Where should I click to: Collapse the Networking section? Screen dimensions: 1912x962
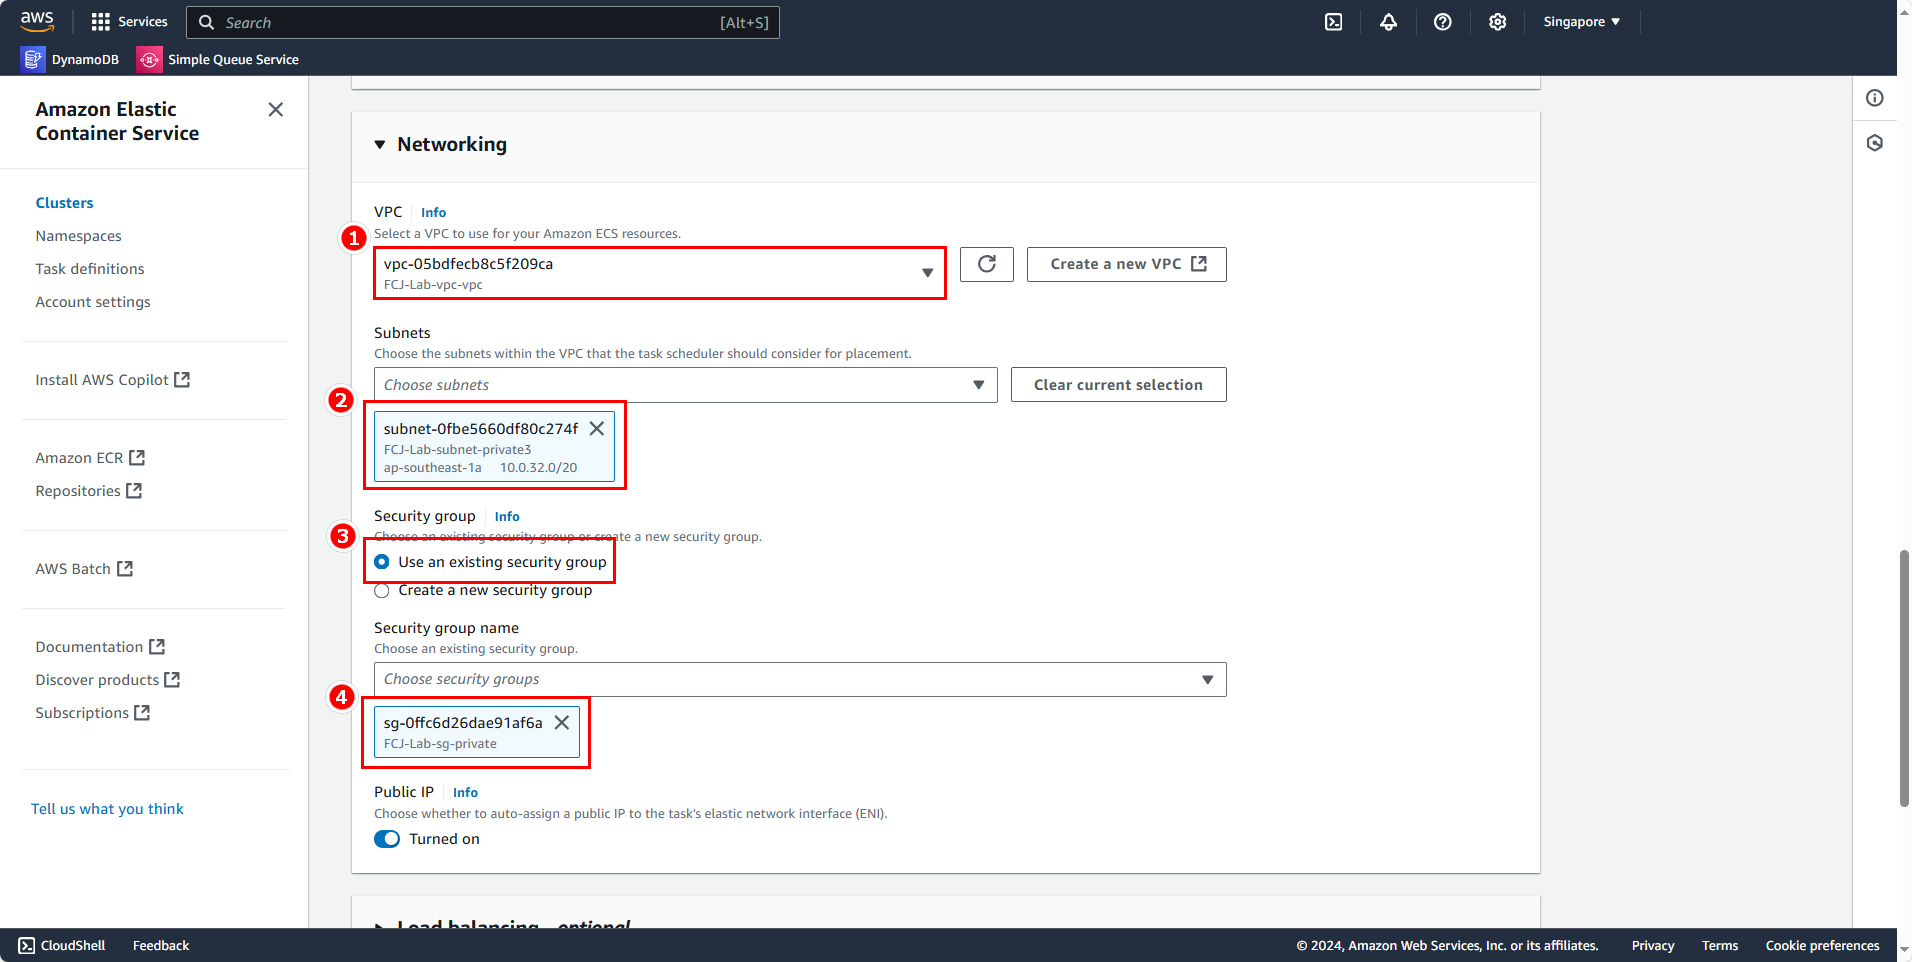coord(380,145)
